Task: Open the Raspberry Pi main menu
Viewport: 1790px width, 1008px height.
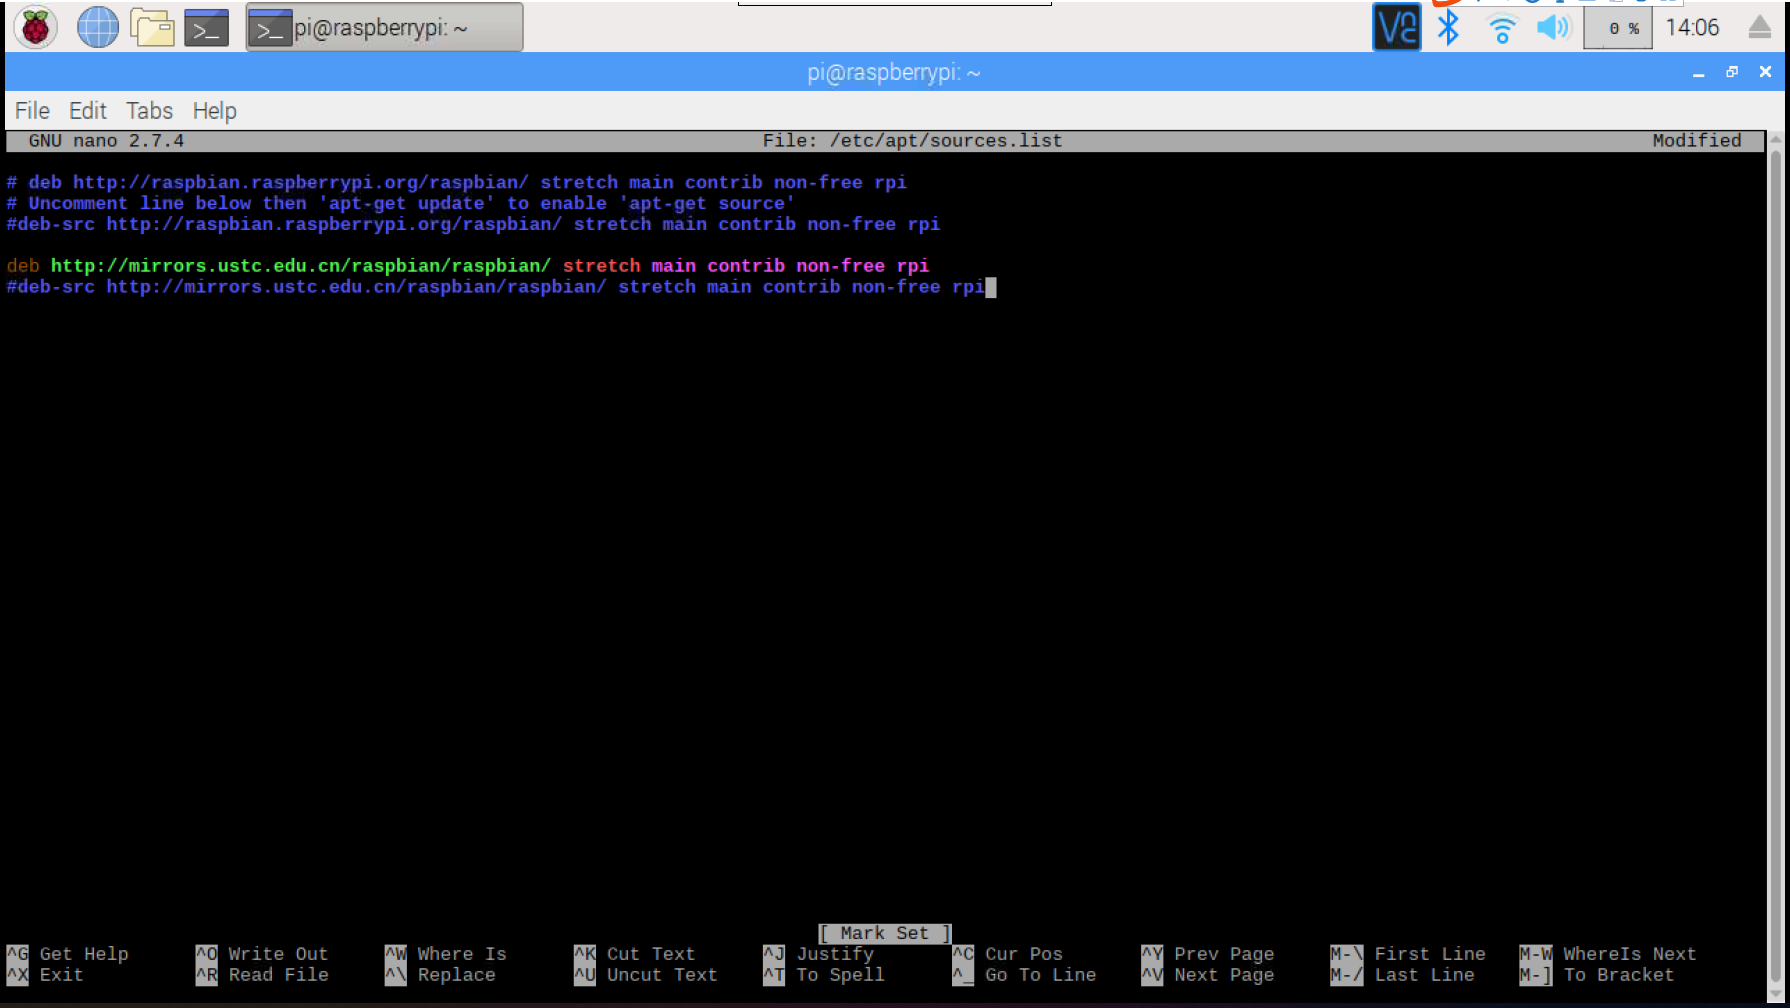Action: pyautogui.click(x=36, y=27)
